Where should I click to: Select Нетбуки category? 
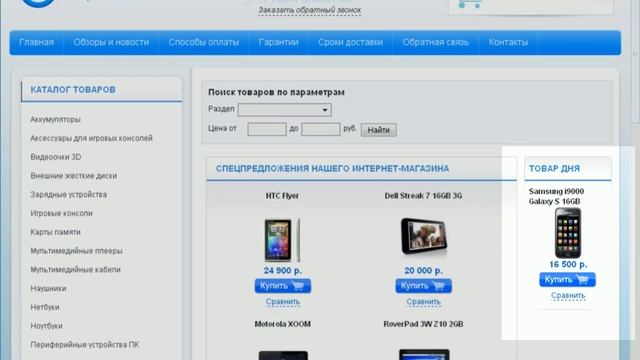45,307
